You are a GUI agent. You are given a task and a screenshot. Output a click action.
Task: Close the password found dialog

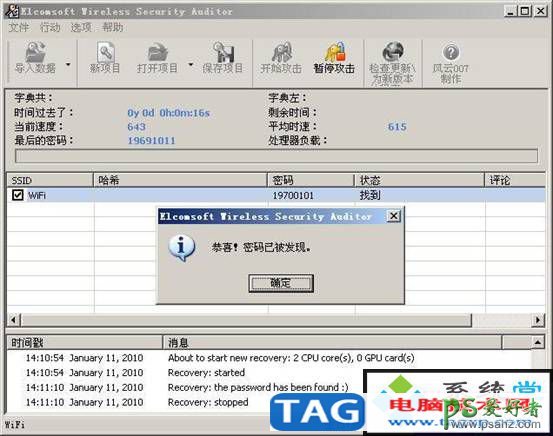pyautogui.click(x=394, y=216)
